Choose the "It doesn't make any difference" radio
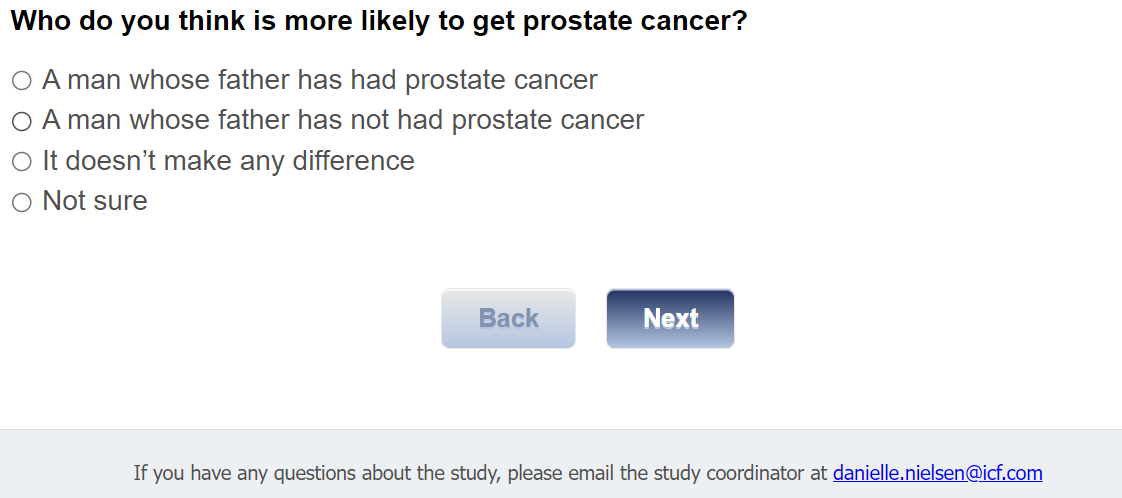This screenshot has height=498, width=1122. point(21,161)
